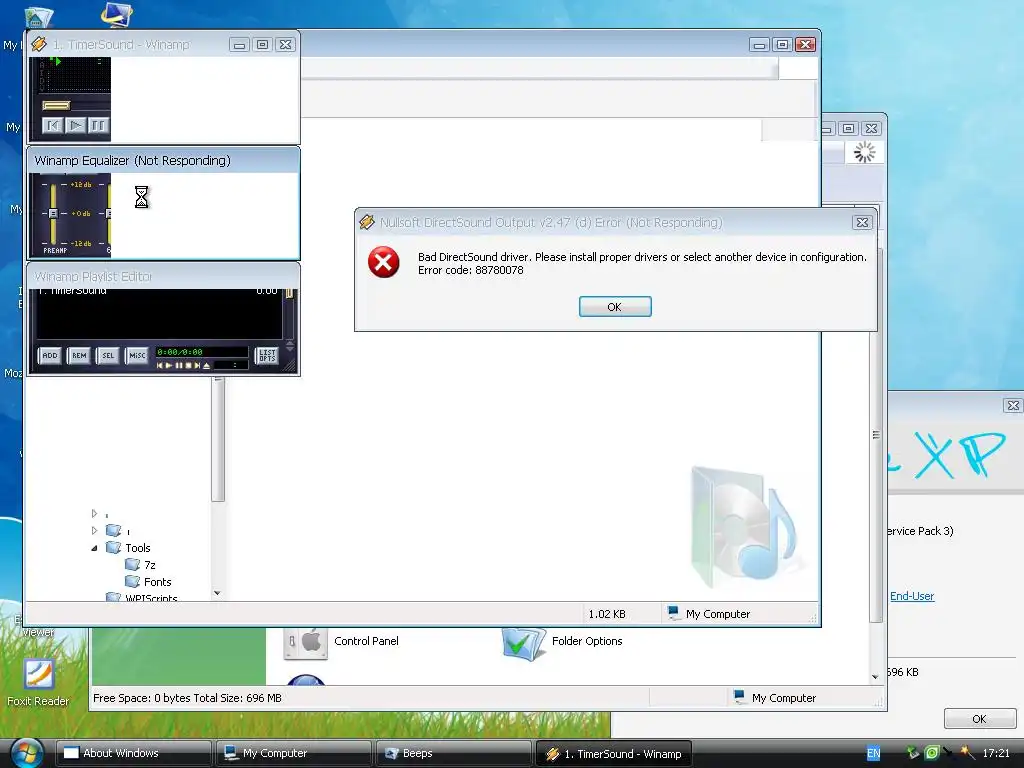
Task: Click the mini eject button in the Playlist Editor
Action: (x=207, y=366)
